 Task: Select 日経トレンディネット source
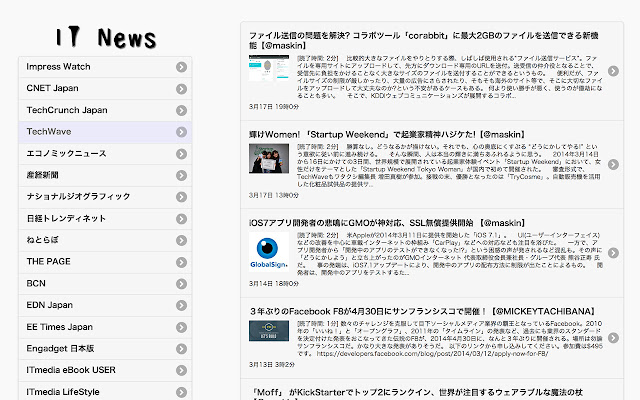click(x=105, y=219)
